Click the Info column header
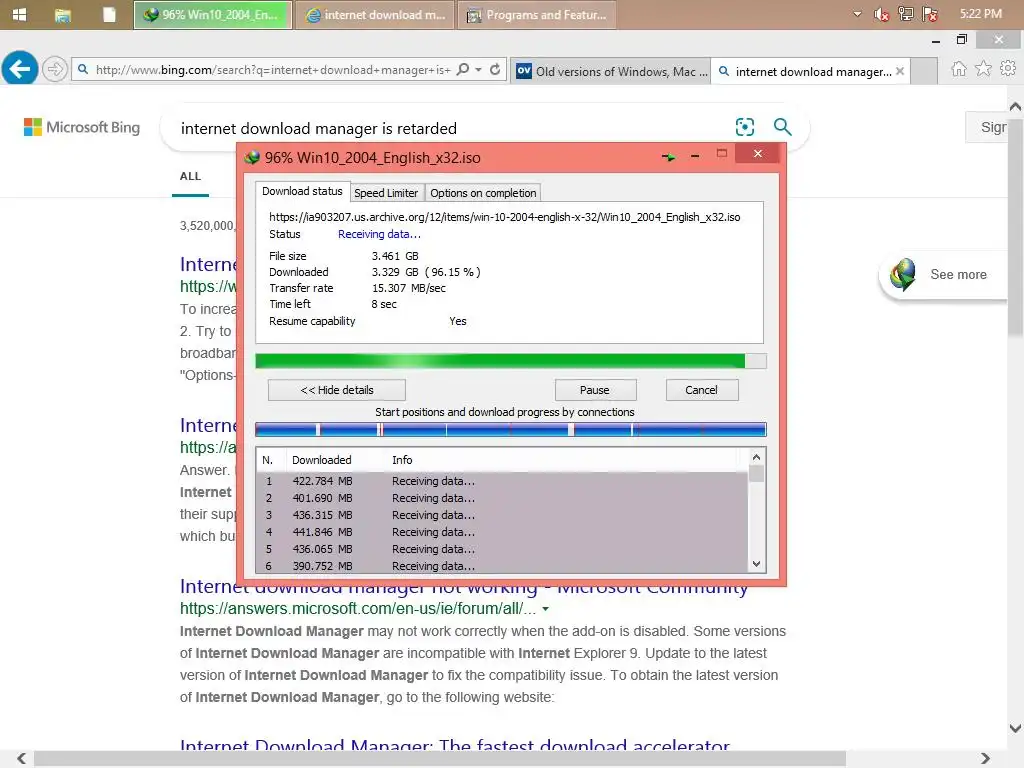This screenshot has height=768, width=1024. [x=402, y=460]
